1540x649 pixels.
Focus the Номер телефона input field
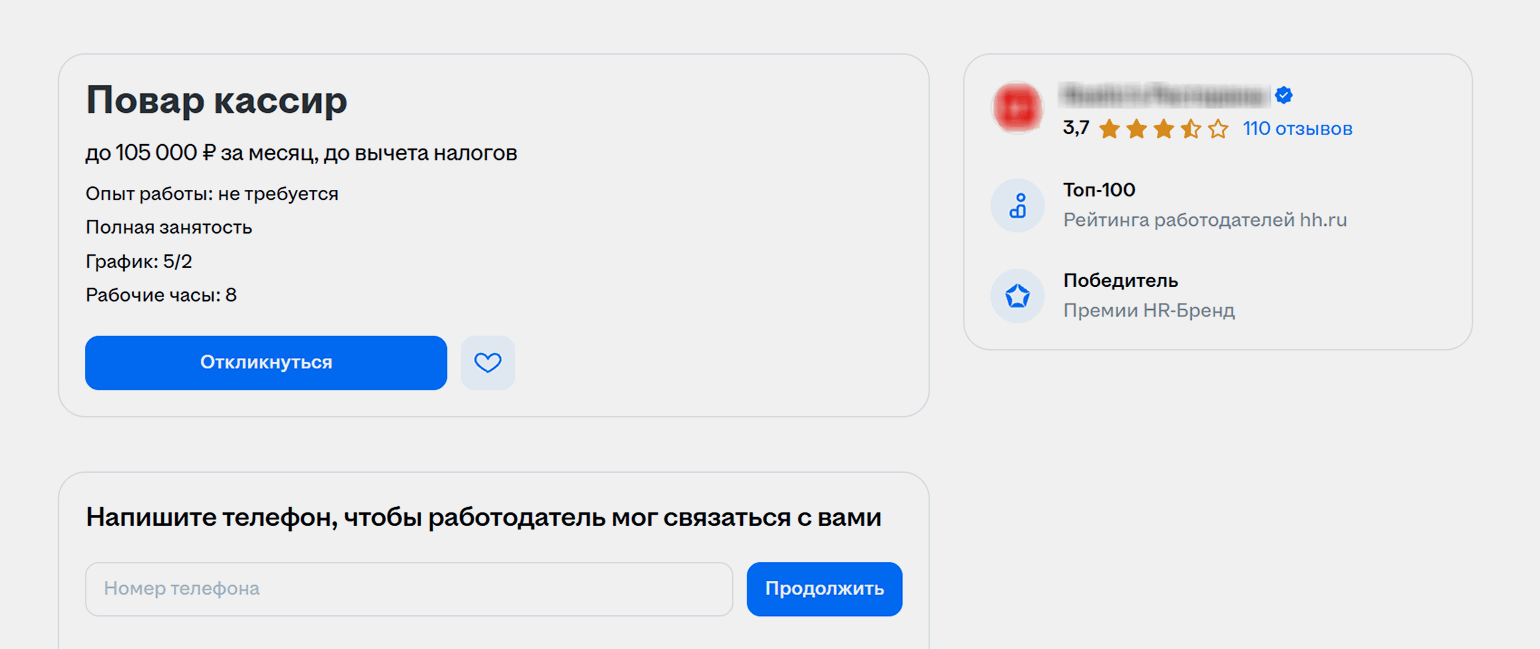click(409, 589)
